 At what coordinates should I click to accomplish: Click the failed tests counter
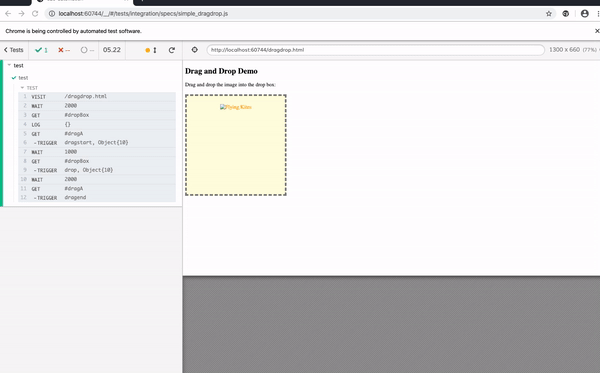[x=64, y=50]
